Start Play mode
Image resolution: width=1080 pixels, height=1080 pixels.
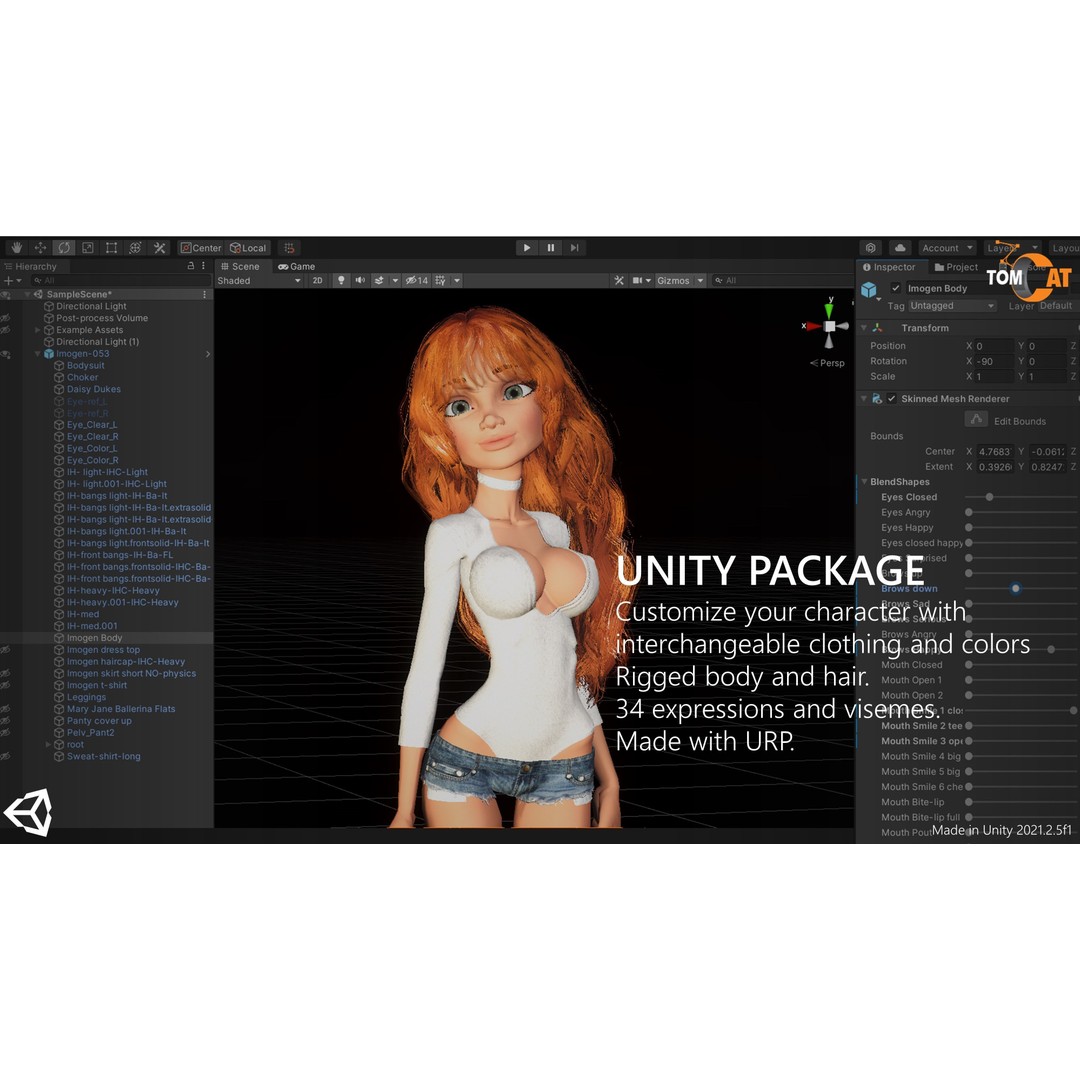(527, 248)
